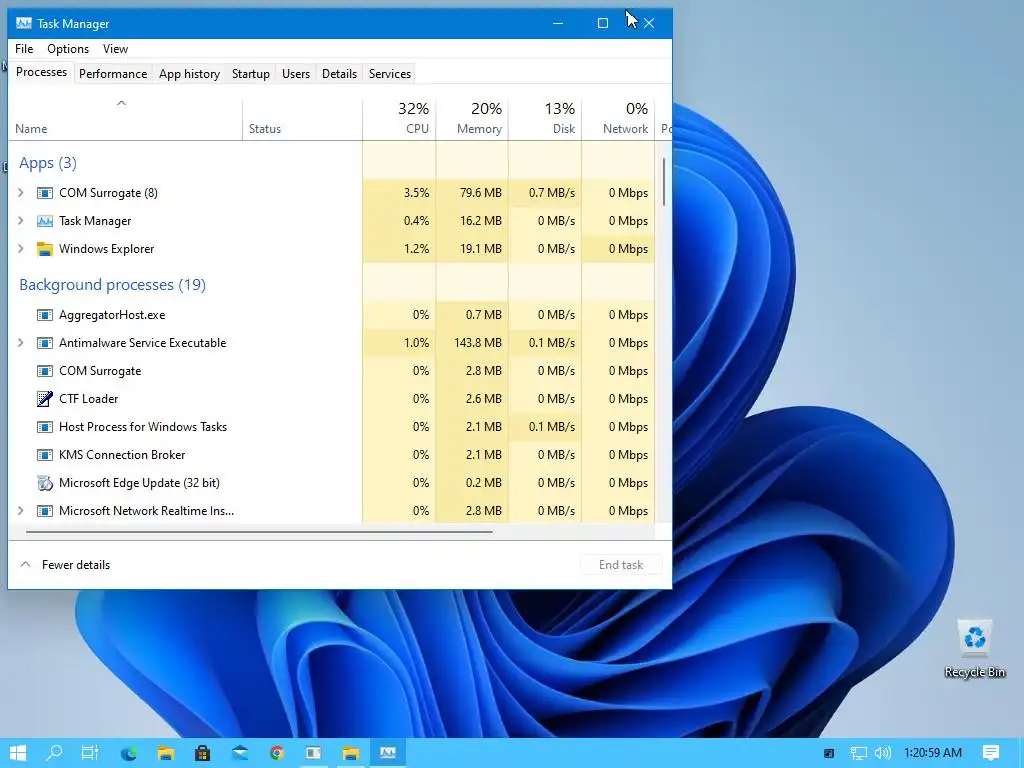The height and width of the screenshot is (768, 1024).
Task: Expand the Task Manager process row
Action: 21,221
